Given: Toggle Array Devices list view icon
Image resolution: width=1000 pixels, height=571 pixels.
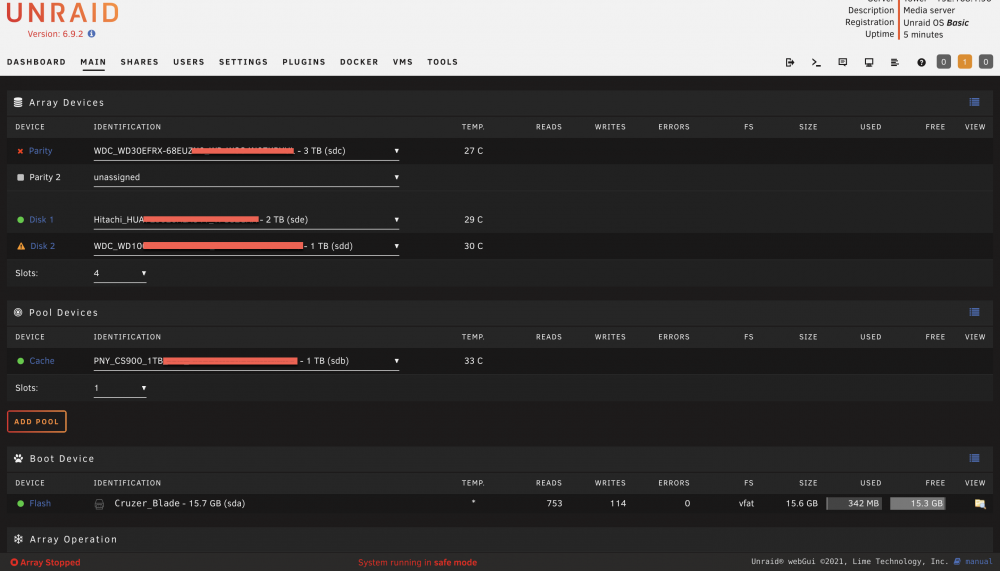Looking at the screenshot, I should click(x=974, y=102).
